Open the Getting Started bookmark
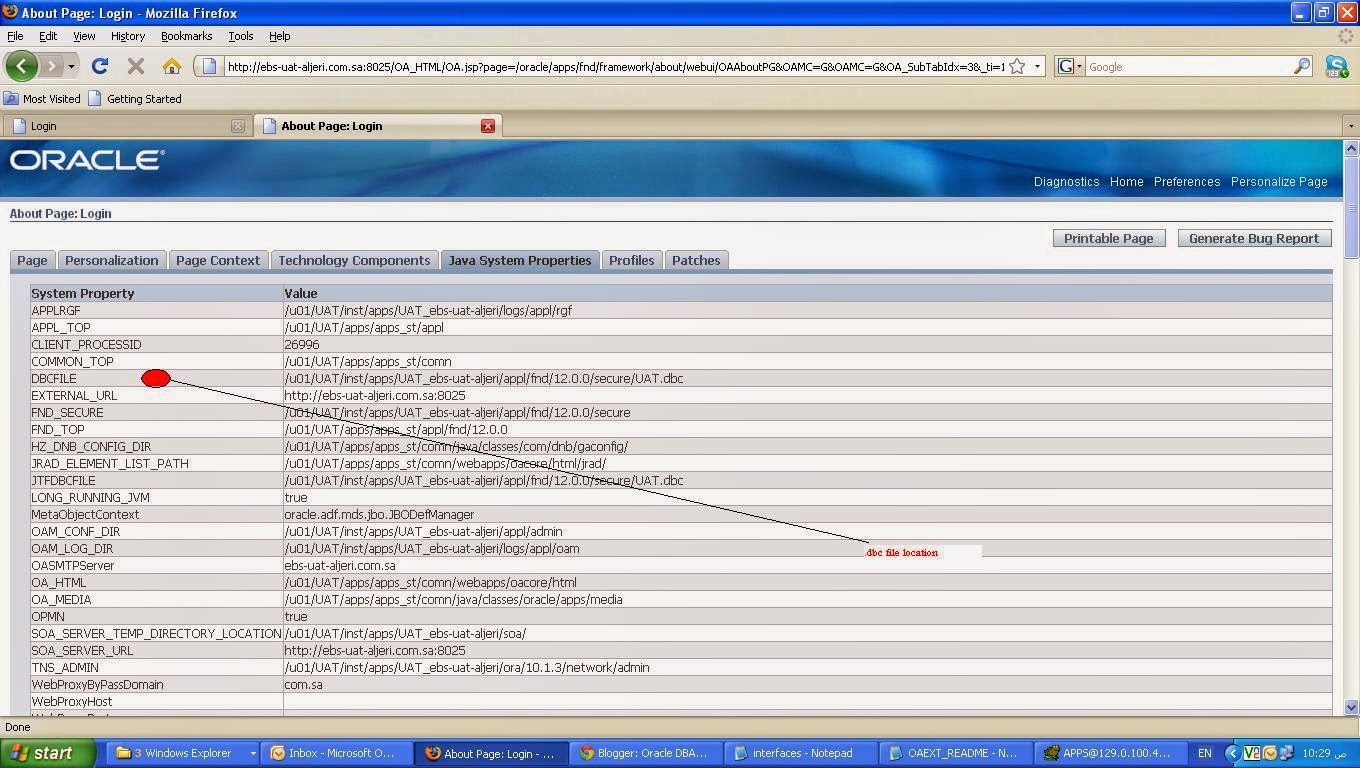Viewport: 1360px width, 768px height. tap(145, 98)
